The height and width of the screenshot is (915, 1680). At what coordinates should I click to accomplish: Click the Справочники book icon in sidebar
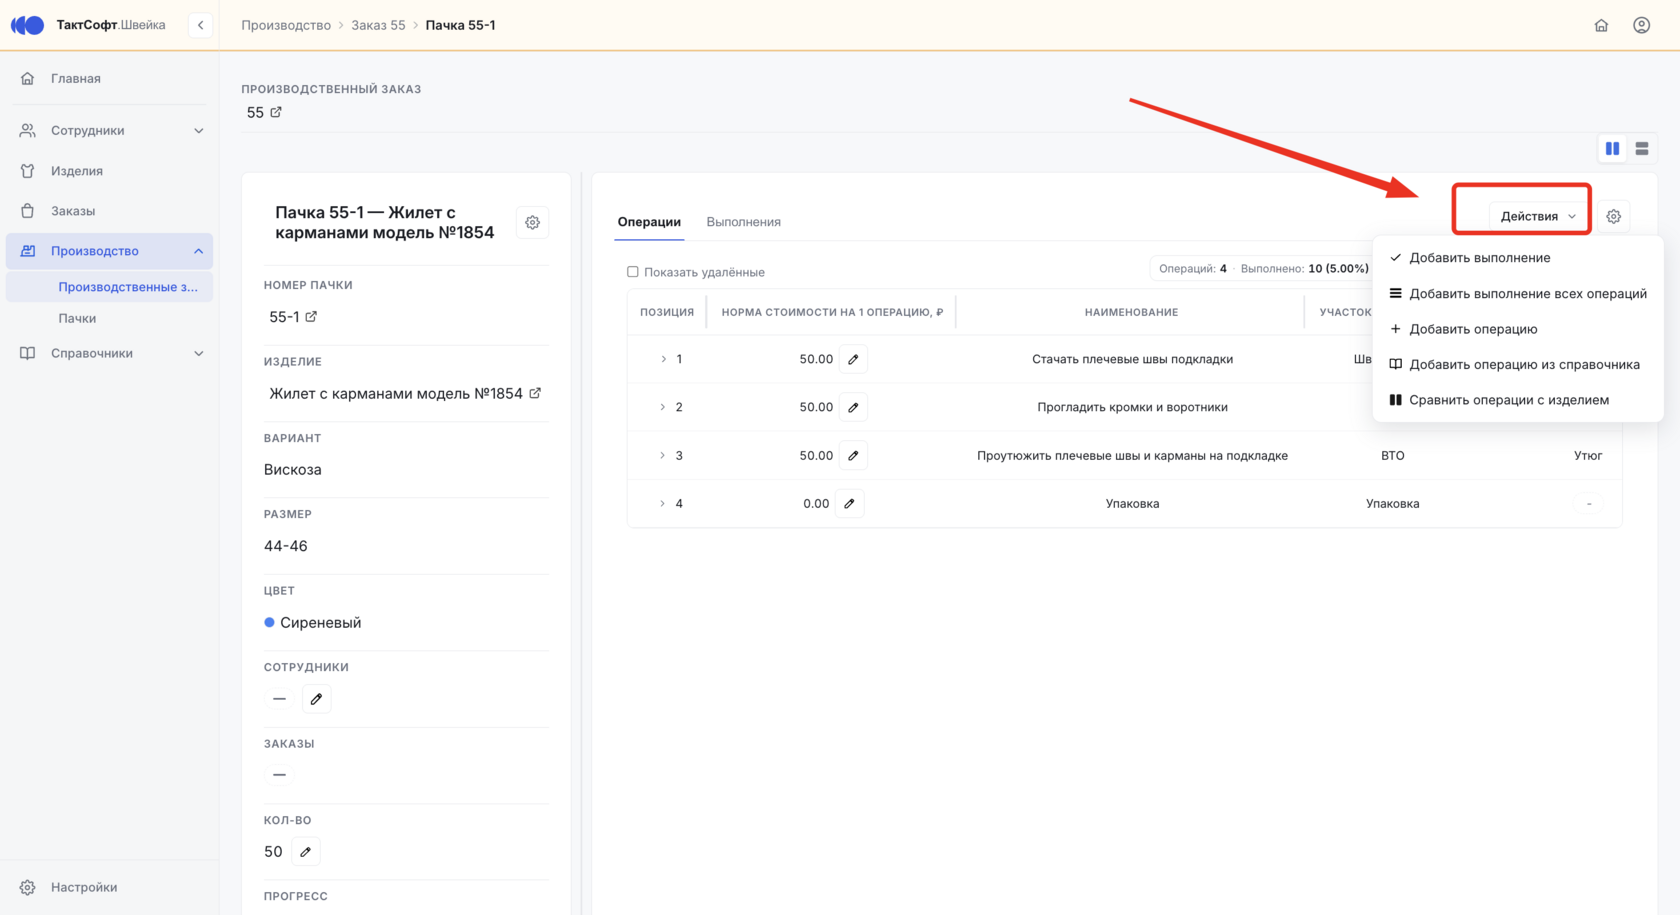click(28, 353)
